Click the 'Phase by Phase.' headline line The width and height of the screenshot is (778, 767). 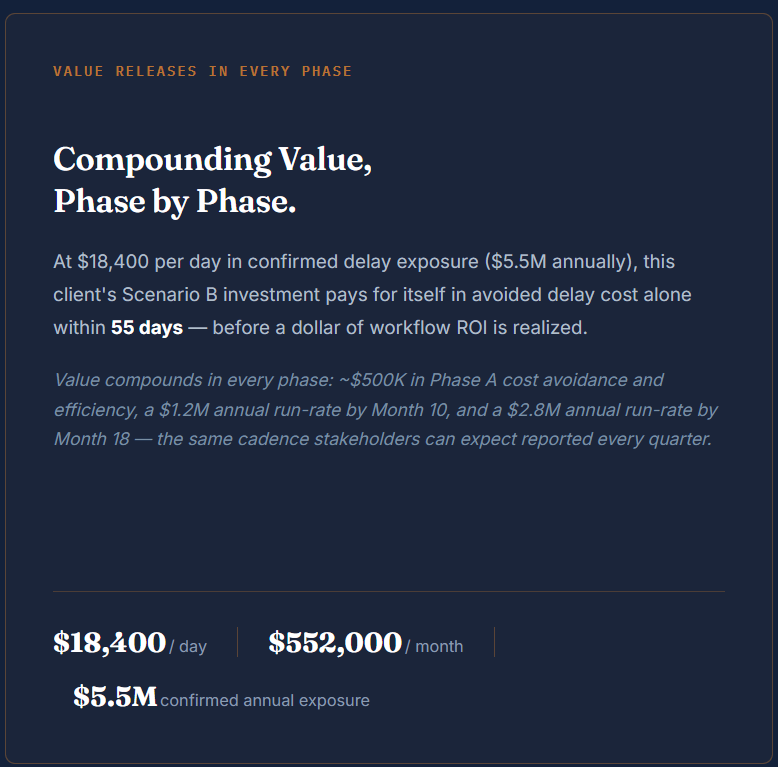(x=175, y=202)
